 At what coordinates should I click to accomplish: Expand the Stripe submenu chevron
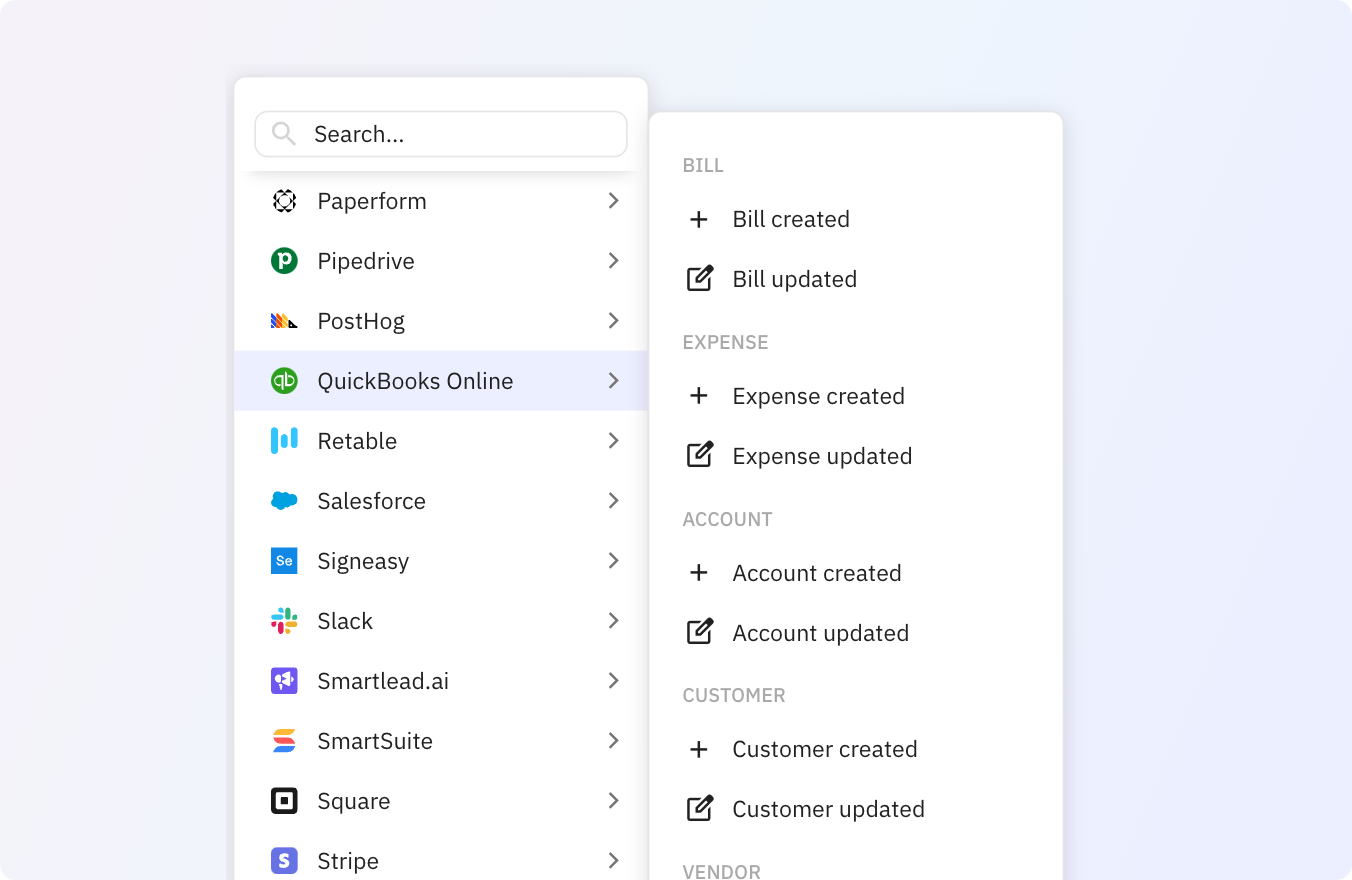point(614,861)
